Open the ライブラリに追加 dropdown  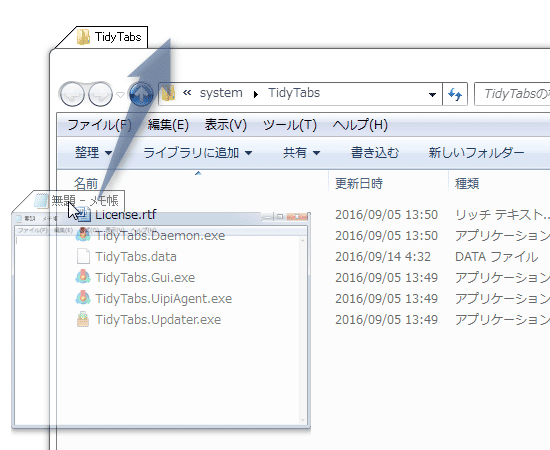click(197, 153)
